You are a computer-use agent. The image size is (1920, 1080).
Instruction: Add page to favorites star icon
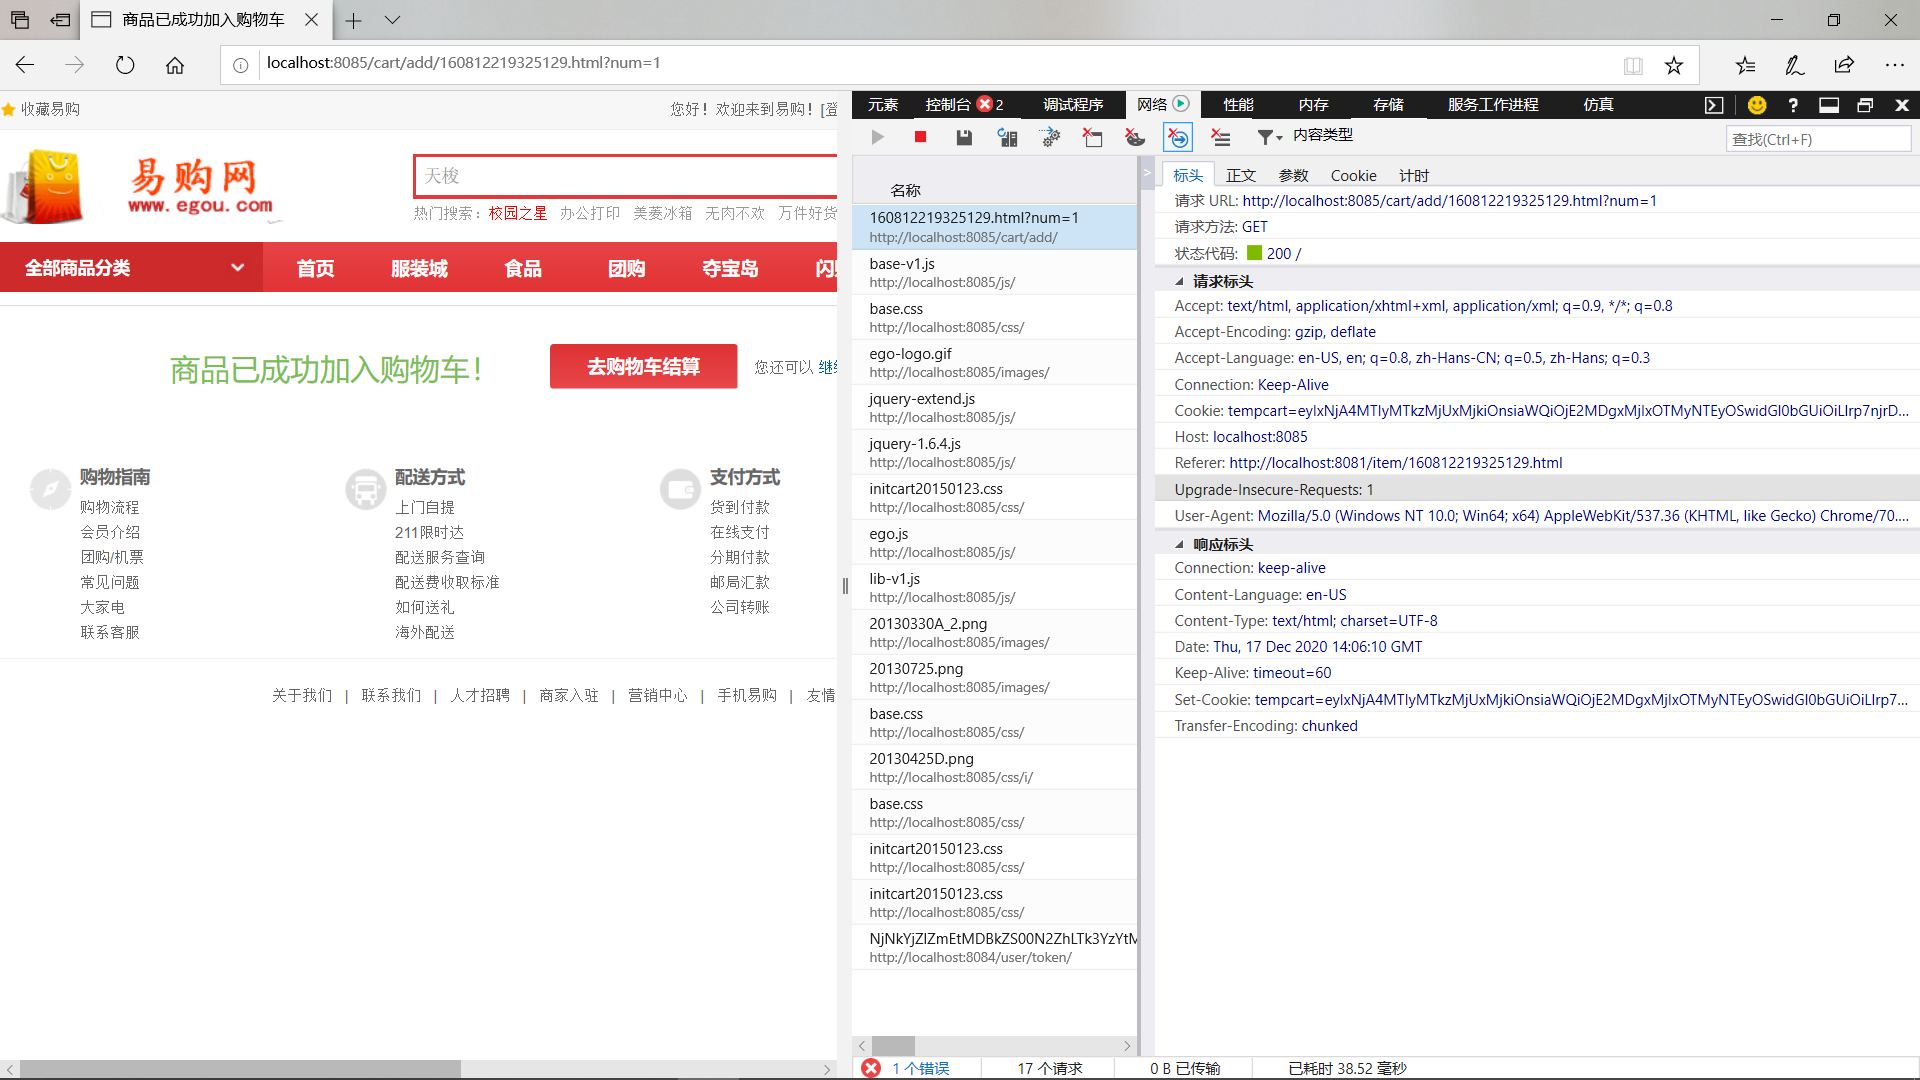click(x=1674, y=66)
